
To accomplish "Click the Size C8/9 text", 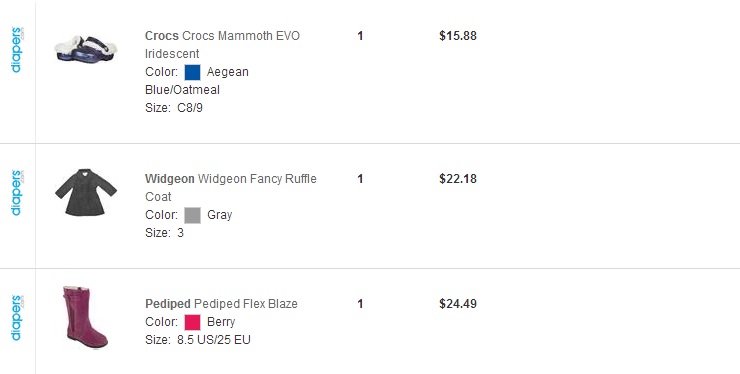I will (x=174, y=108).
